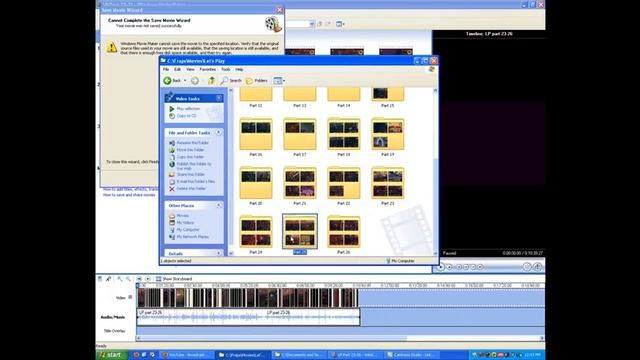Open the Edit menu in Explorer
This screenshot has width=640, height=360.
click(177, 69)
